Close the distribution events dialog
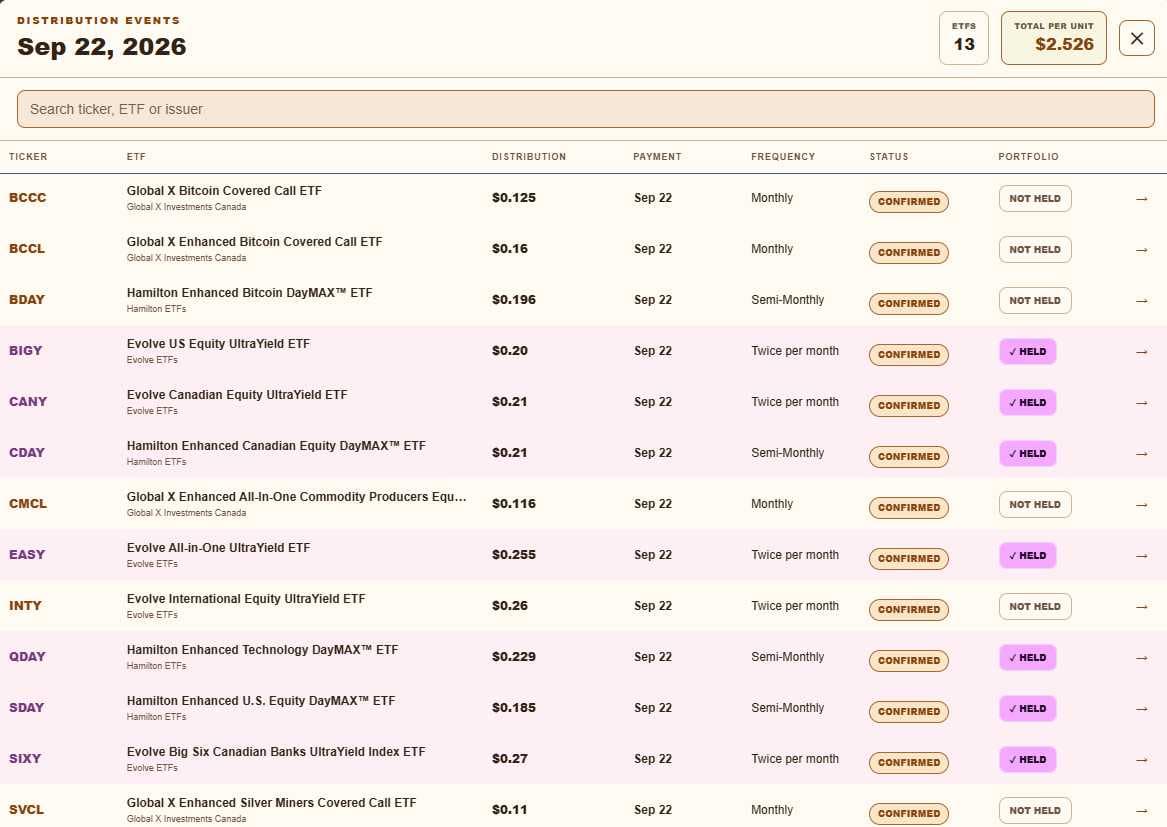 pos(1136,38)
